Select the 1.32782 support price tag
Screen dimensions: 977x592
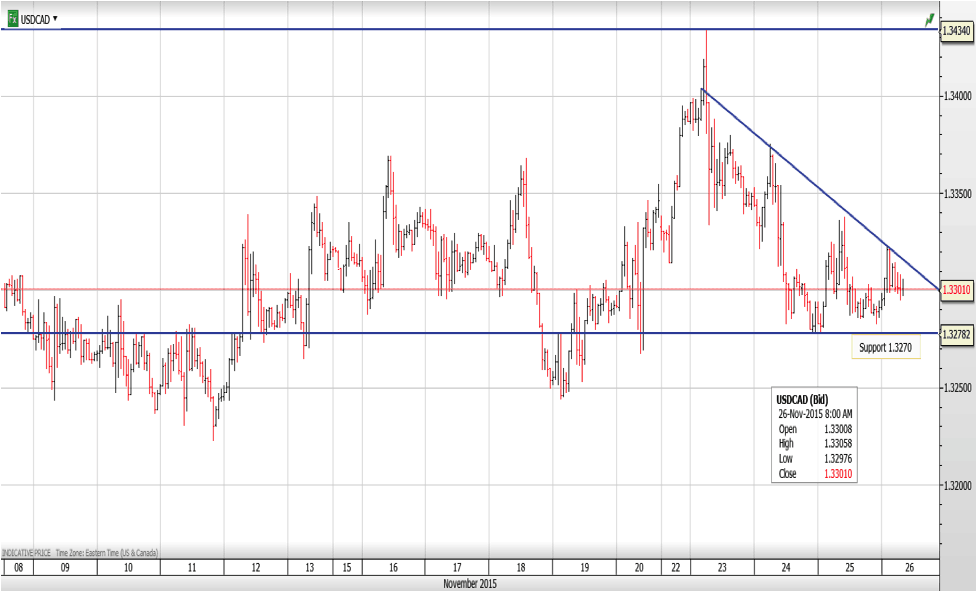(x=956, y=333)
